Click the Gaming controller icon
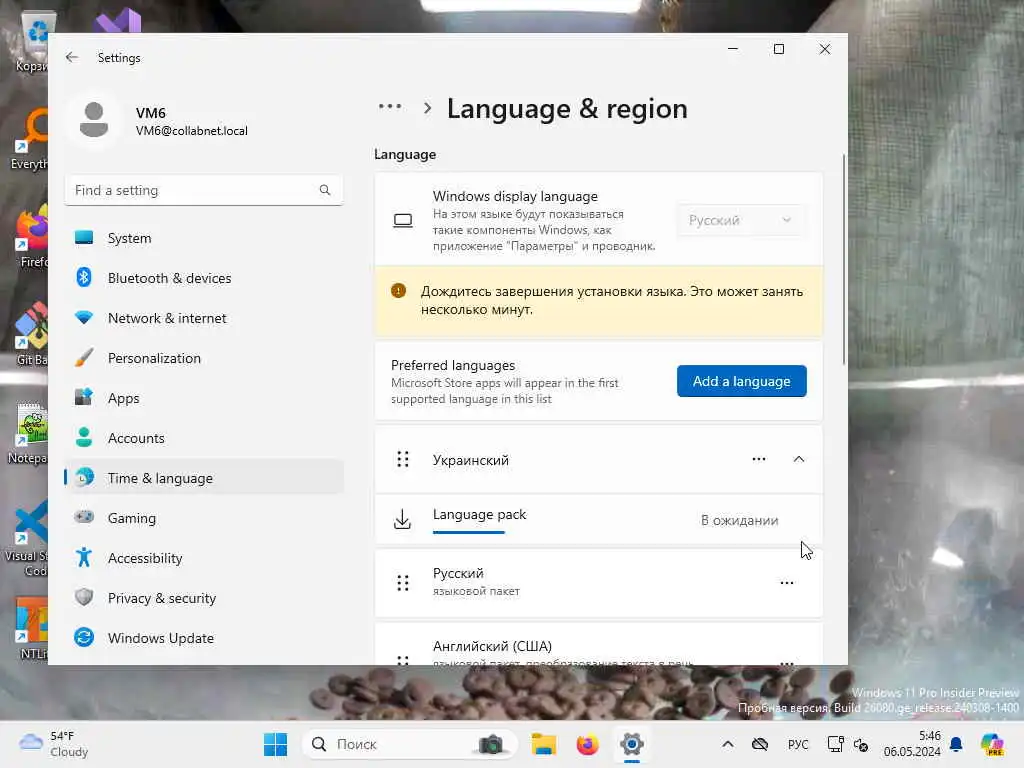This screenshot has height=768, width=1024. (x=84, y=517)
